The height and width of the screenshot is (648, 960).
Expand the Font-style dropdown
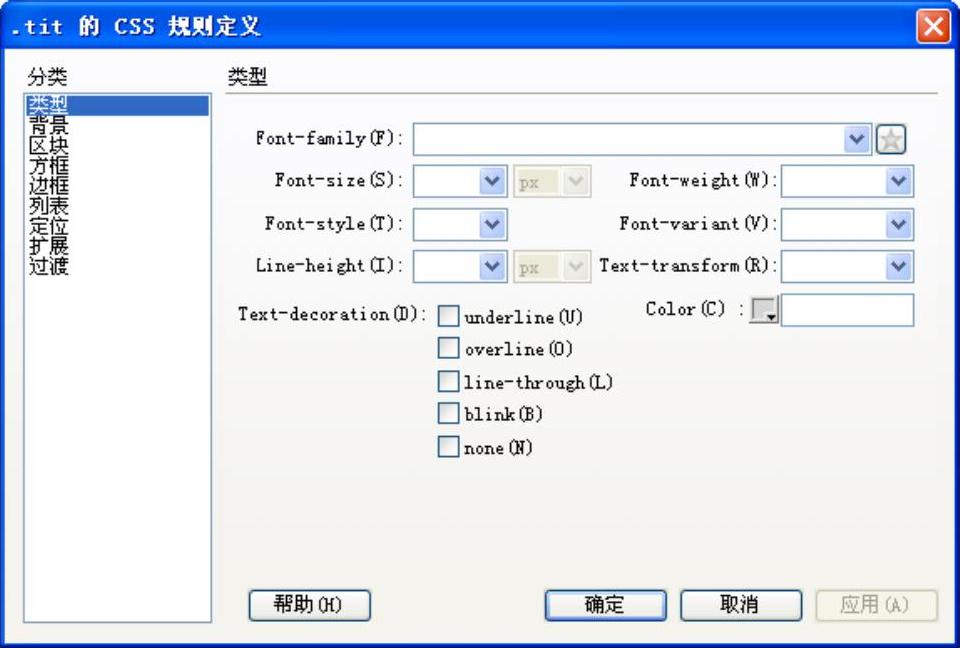tap(492, 224)
